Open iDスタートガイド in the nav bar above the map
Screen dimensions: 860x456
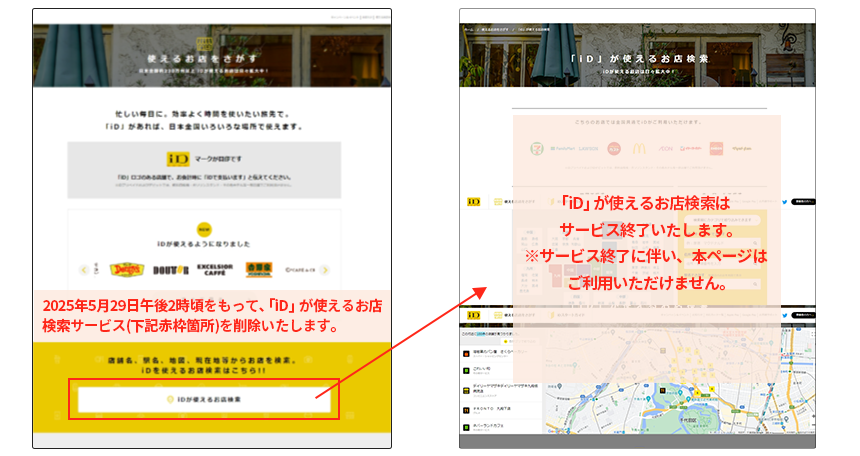[567, 315]
